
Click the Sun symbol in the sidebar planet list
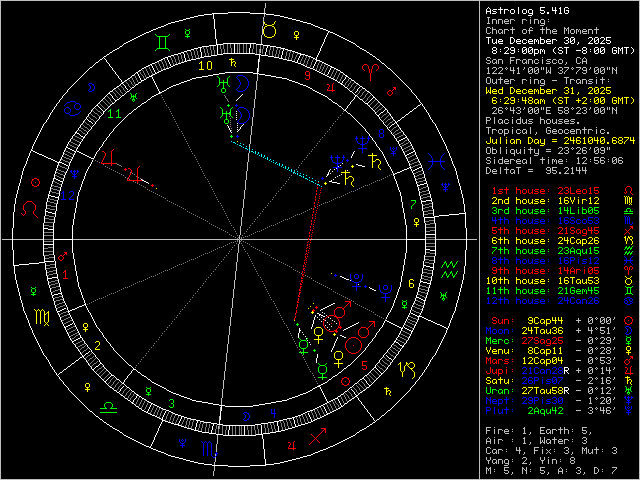pos(626,320)
